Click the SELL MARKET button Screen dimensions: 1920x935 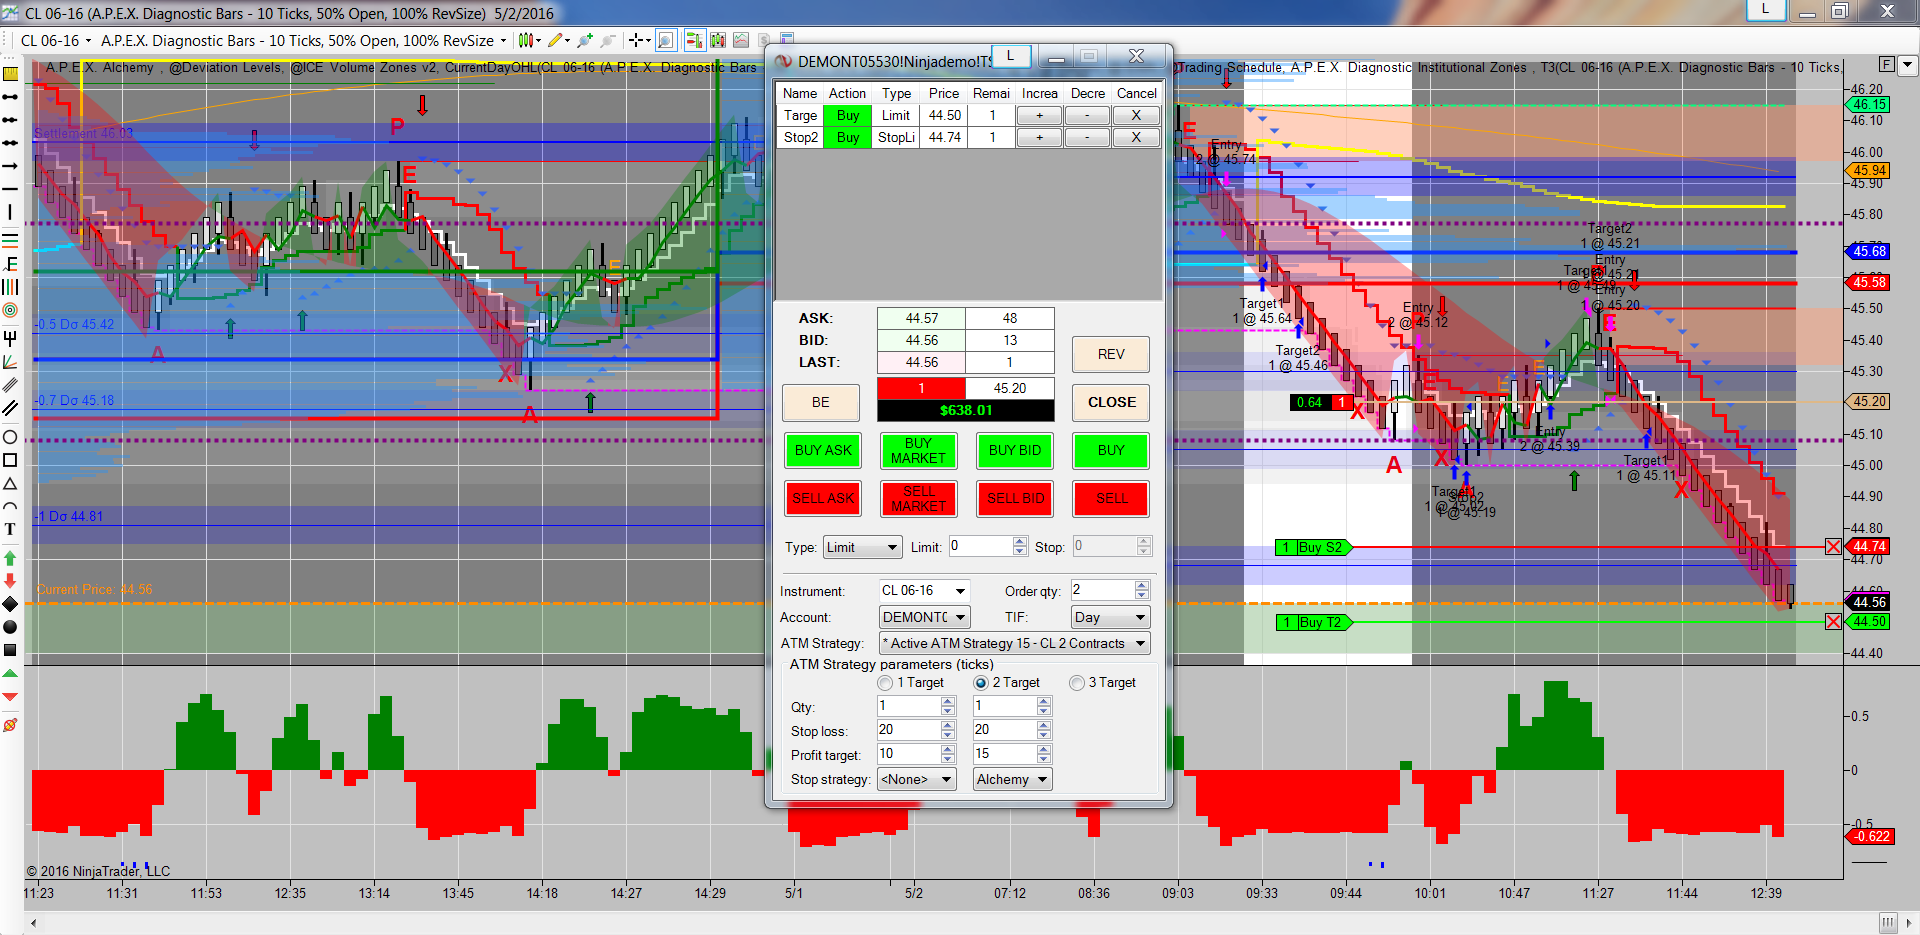point(918,499)
